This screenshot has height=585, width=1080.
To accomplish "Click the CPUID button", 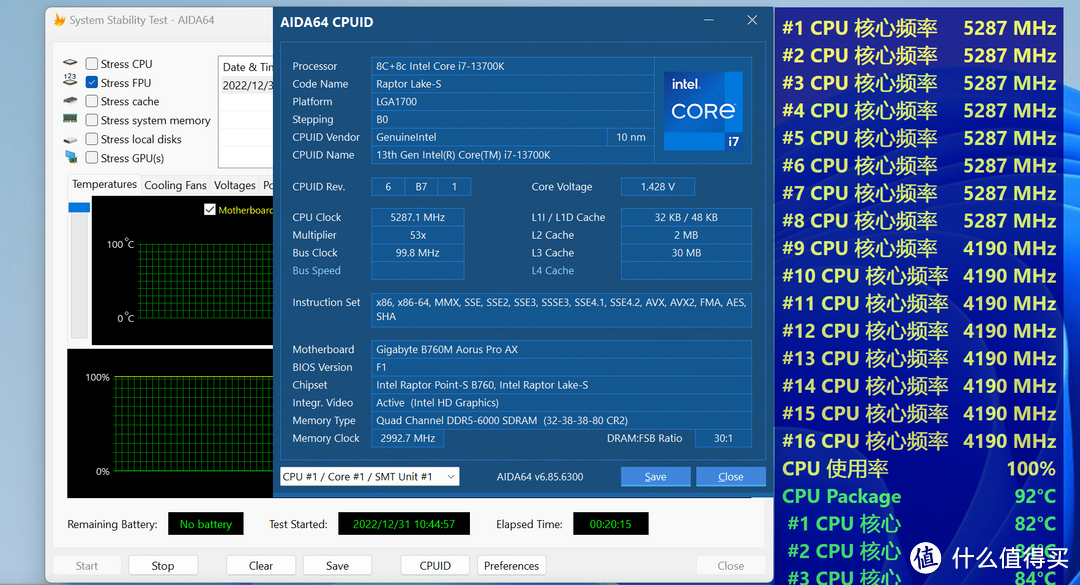I will (435, 565).
